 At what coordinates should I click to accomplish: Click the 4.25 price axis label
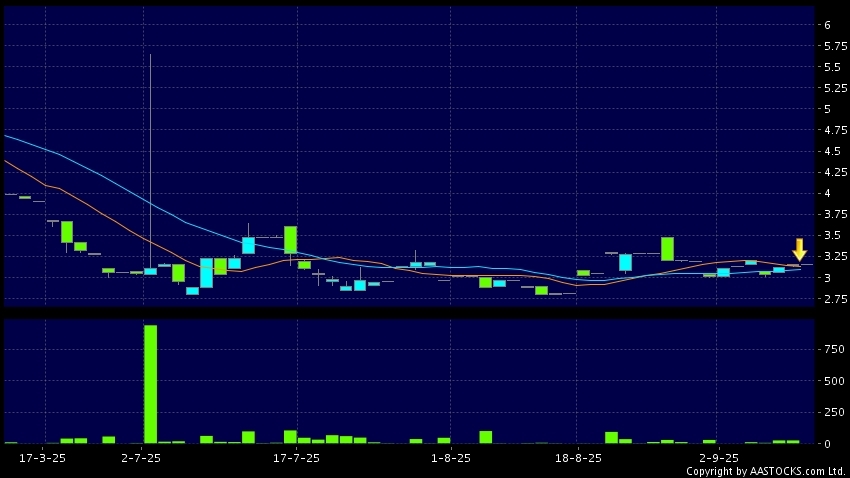click(835, 172)
